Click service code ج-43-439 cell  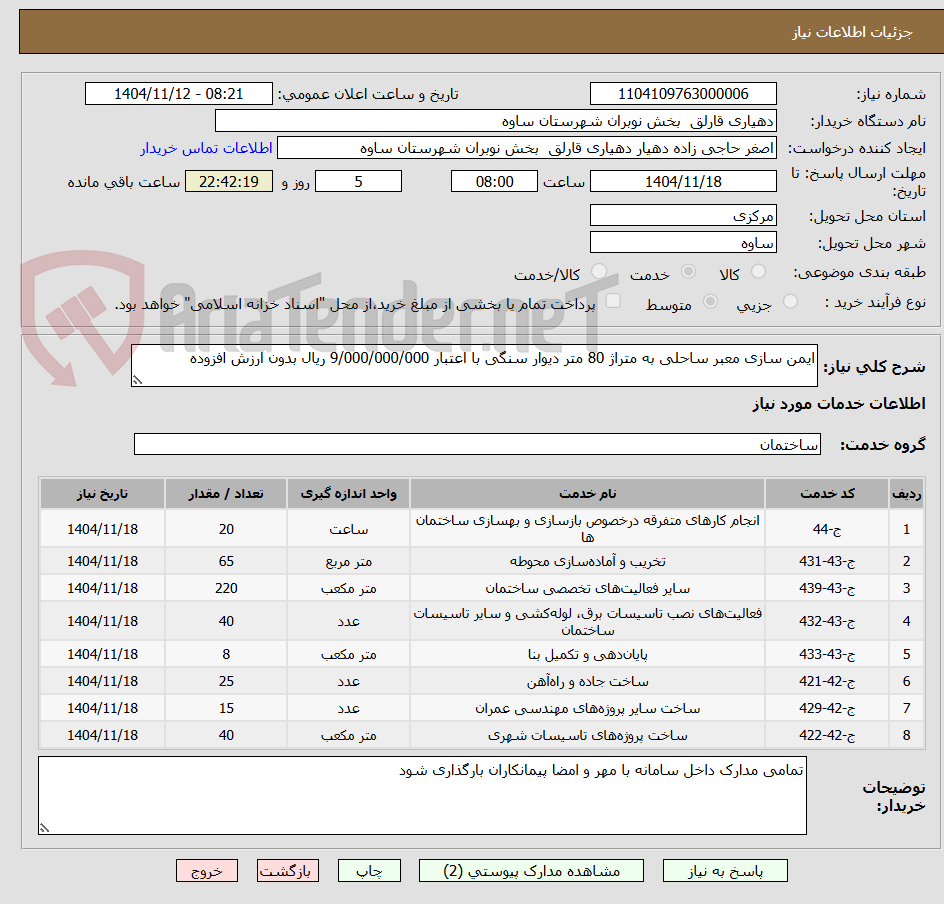pyautogui.click(x=827, y=588)
